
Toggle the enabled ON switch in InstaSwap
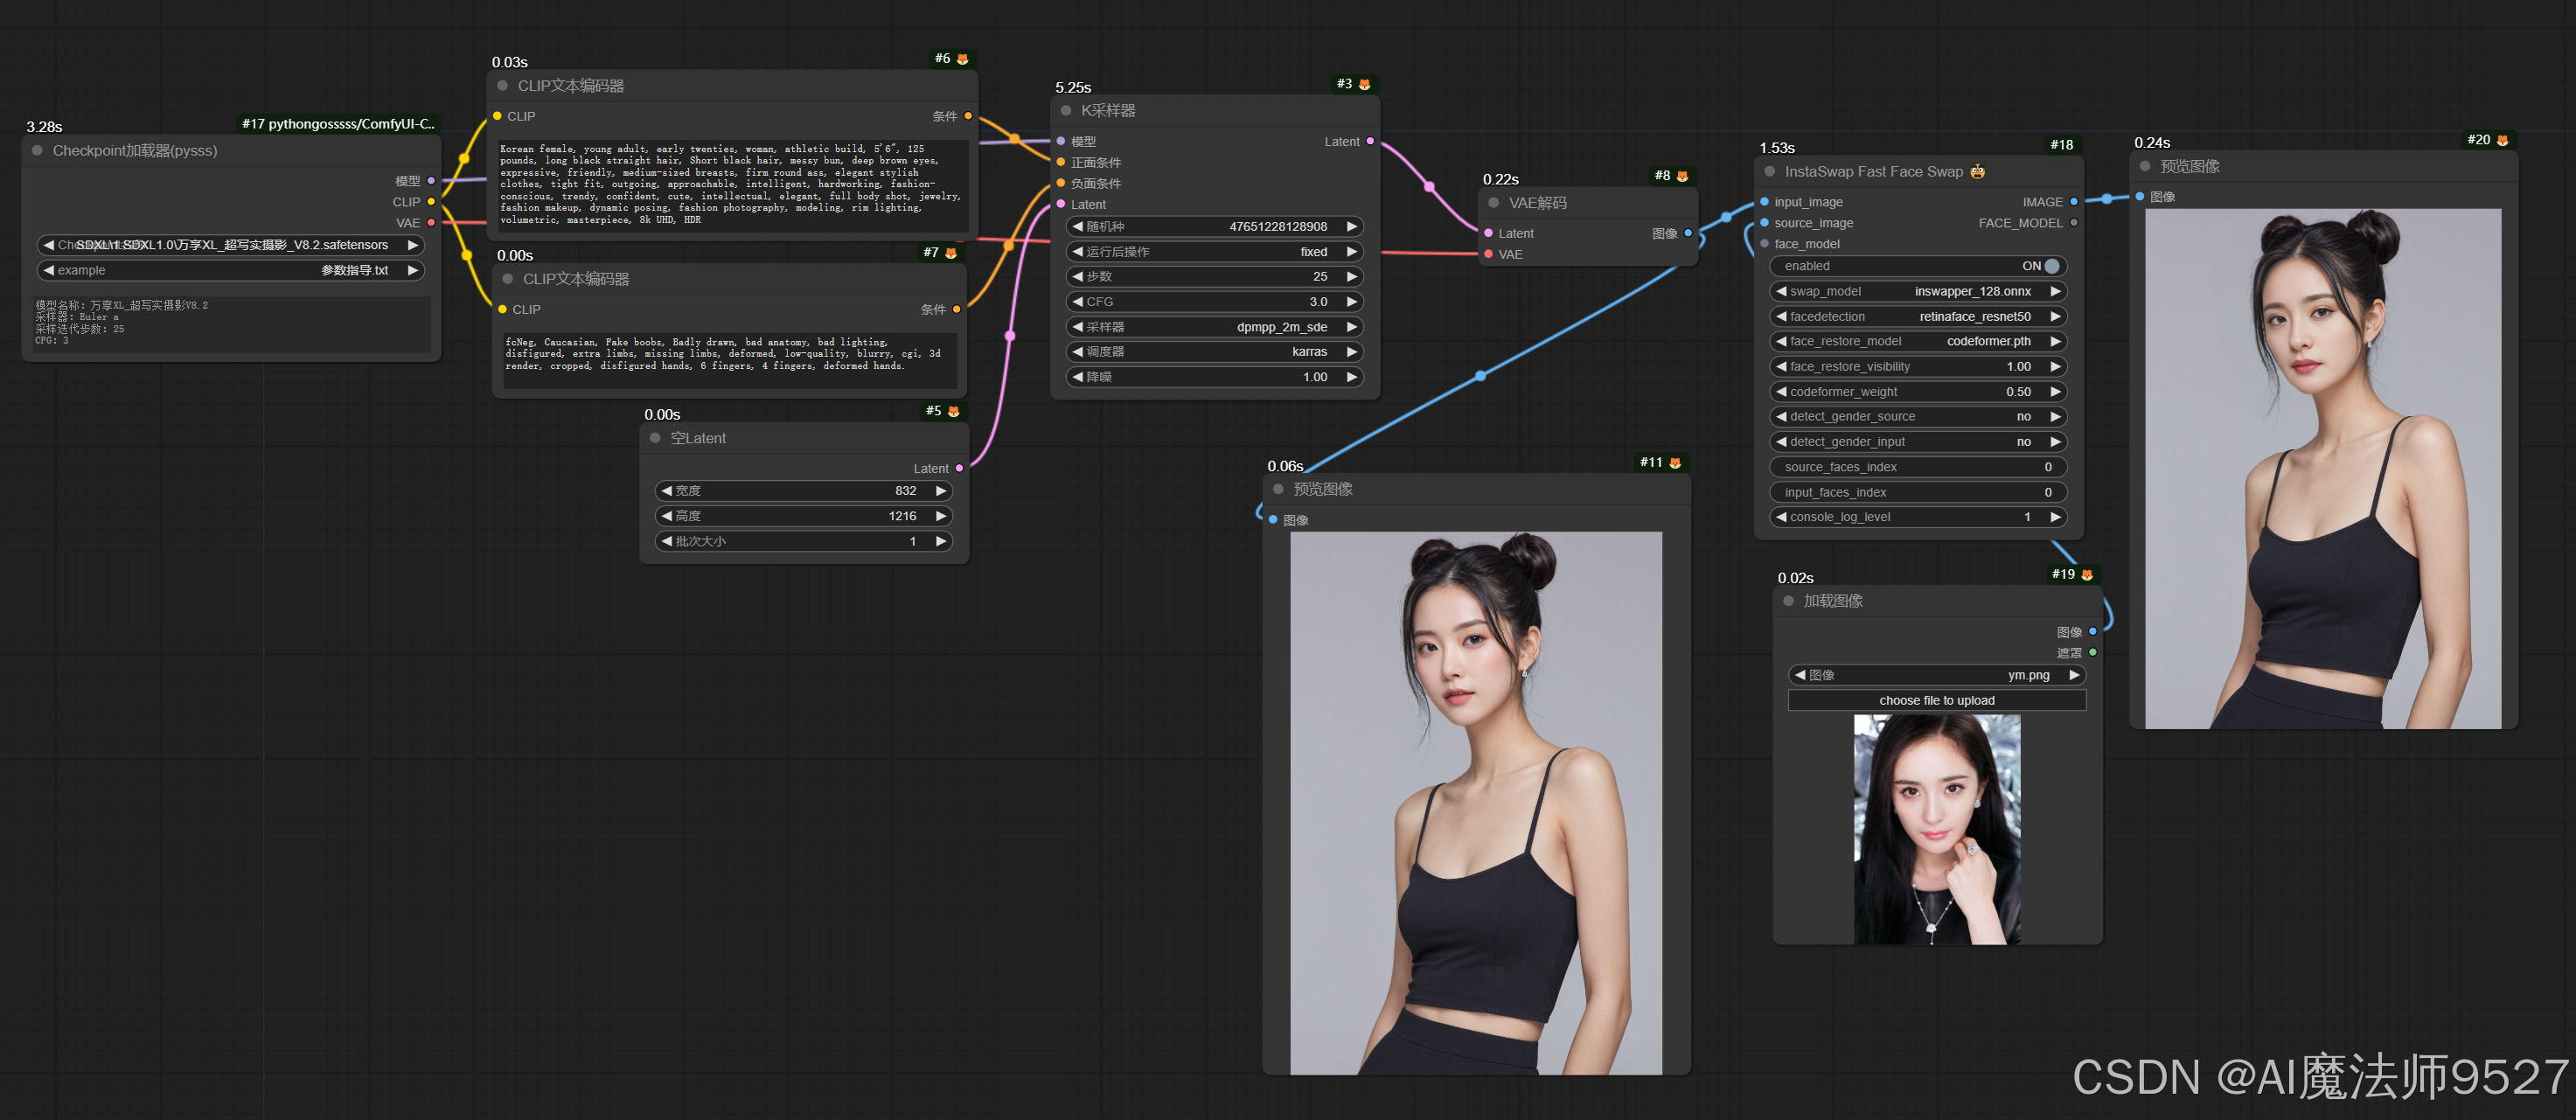tap(2051, 266)
